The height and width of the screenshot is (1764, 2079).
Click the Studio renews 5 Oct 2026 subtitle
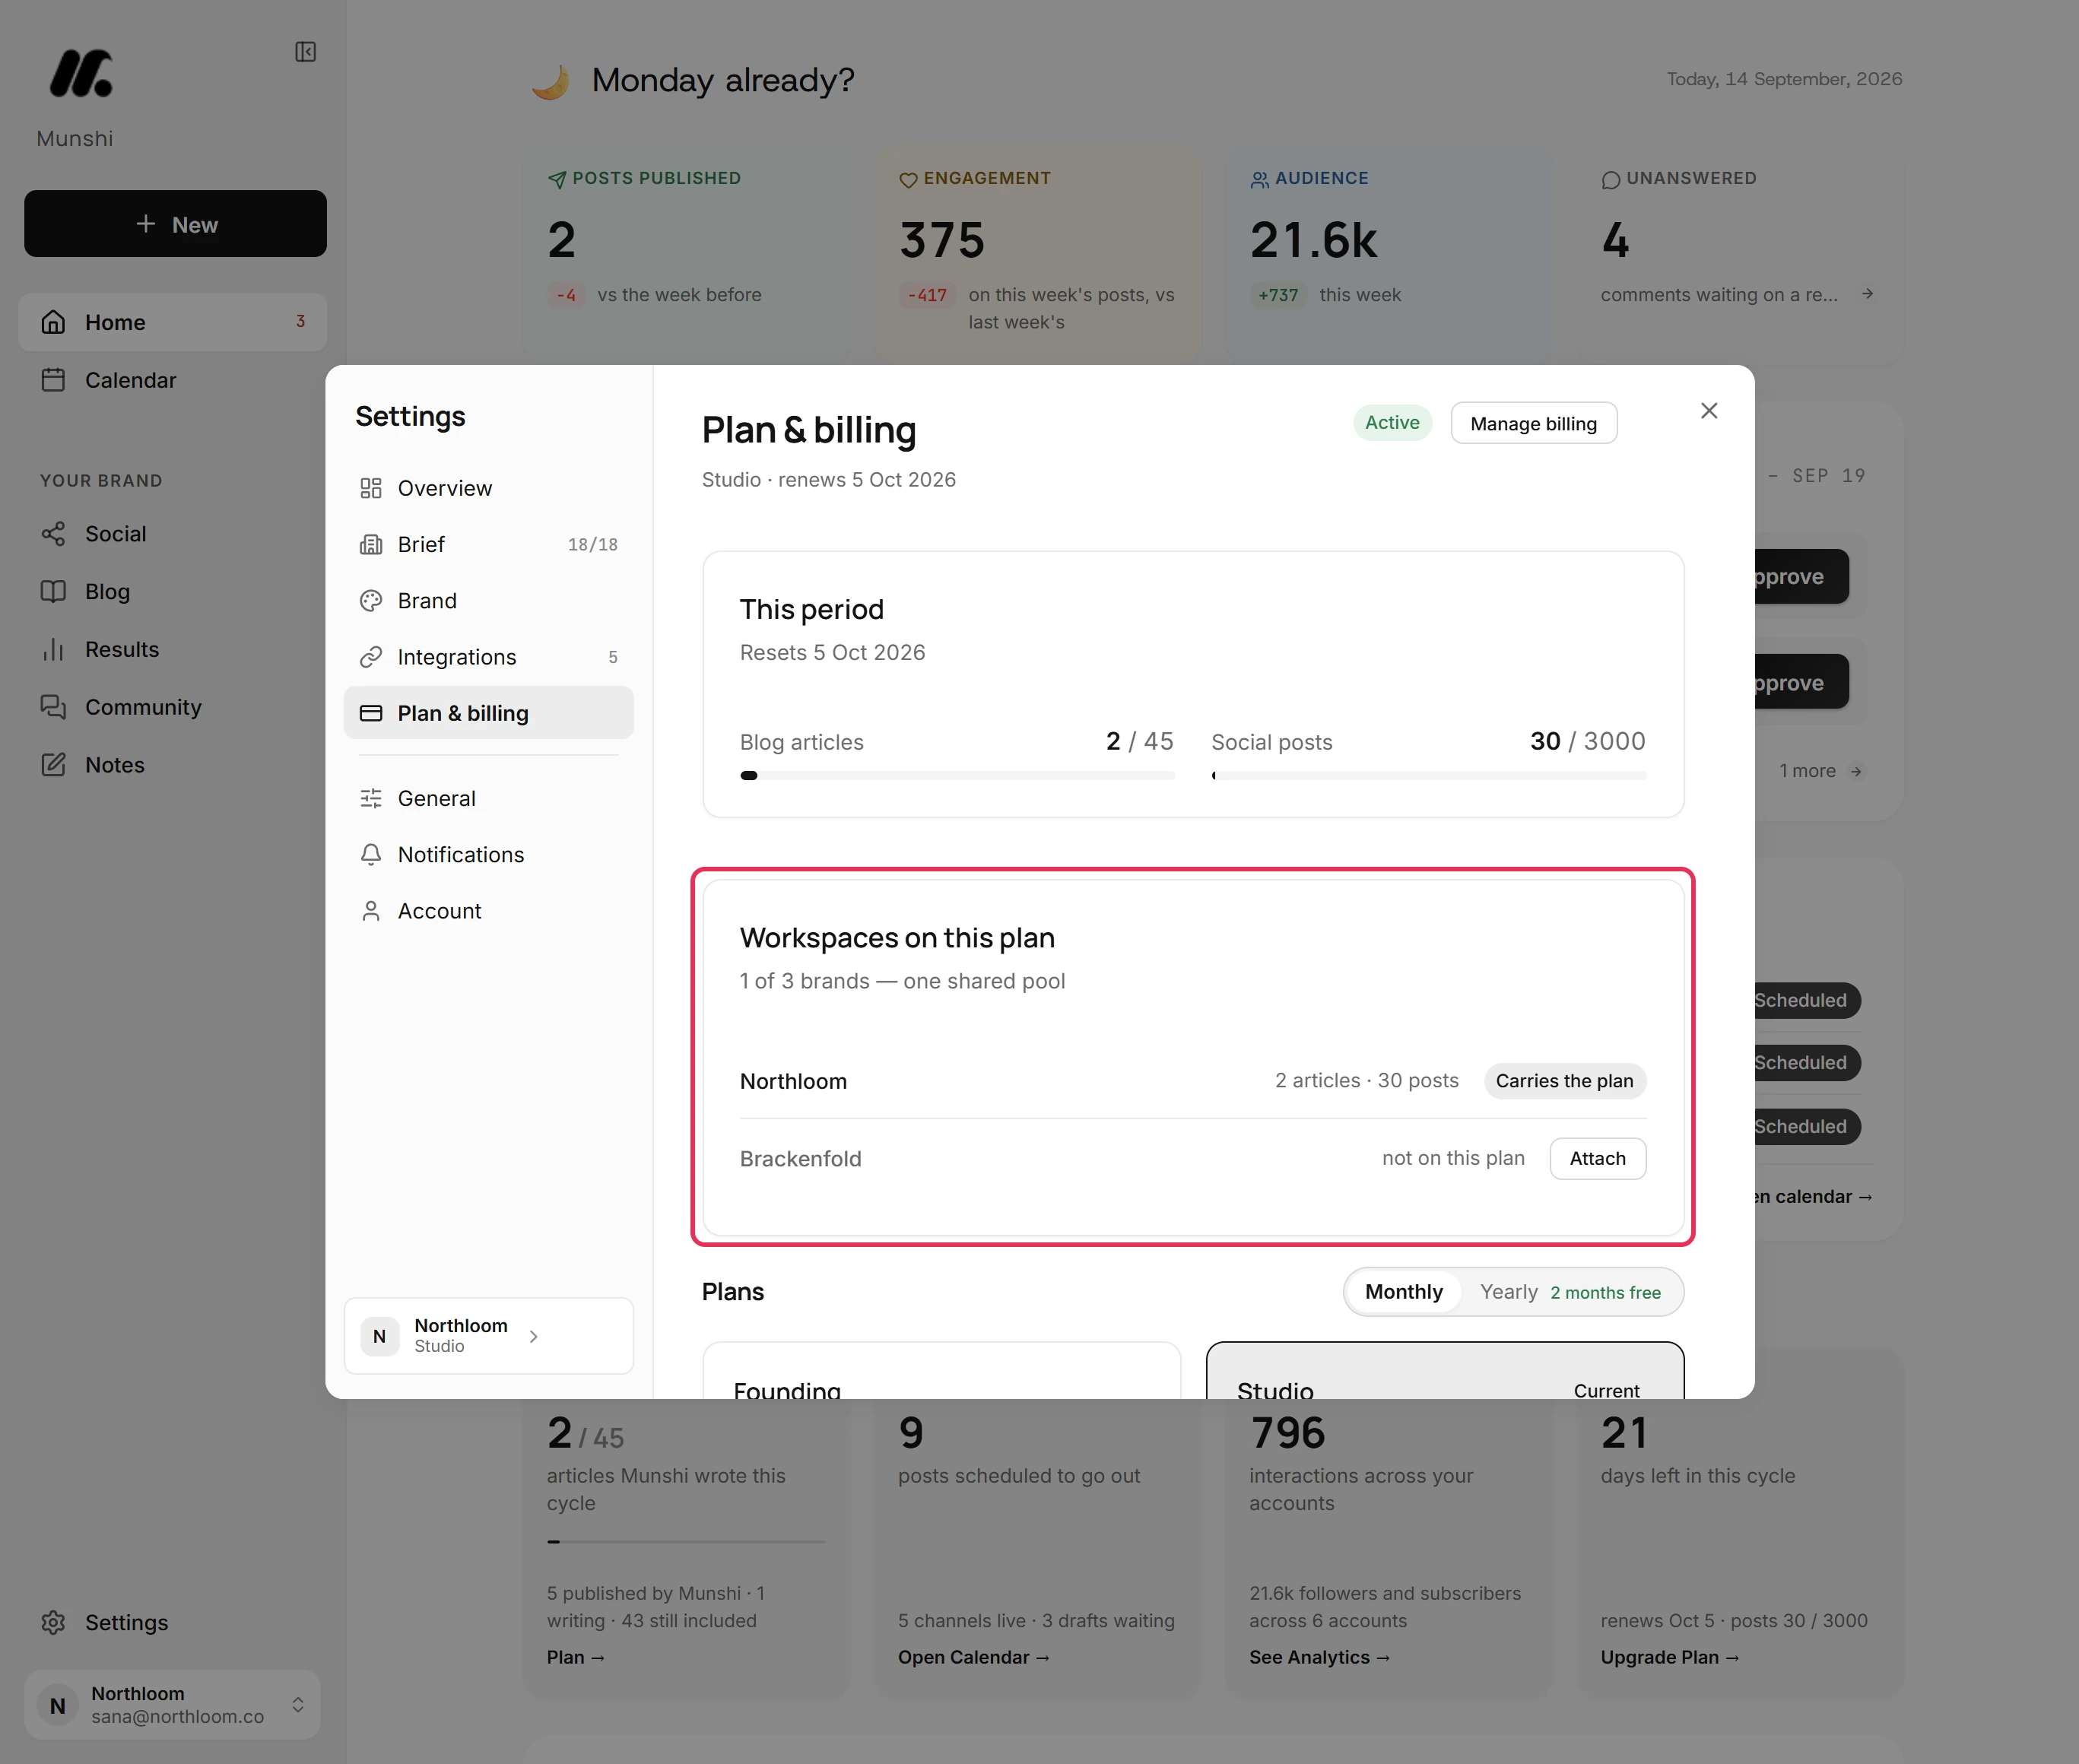(828, 480)
